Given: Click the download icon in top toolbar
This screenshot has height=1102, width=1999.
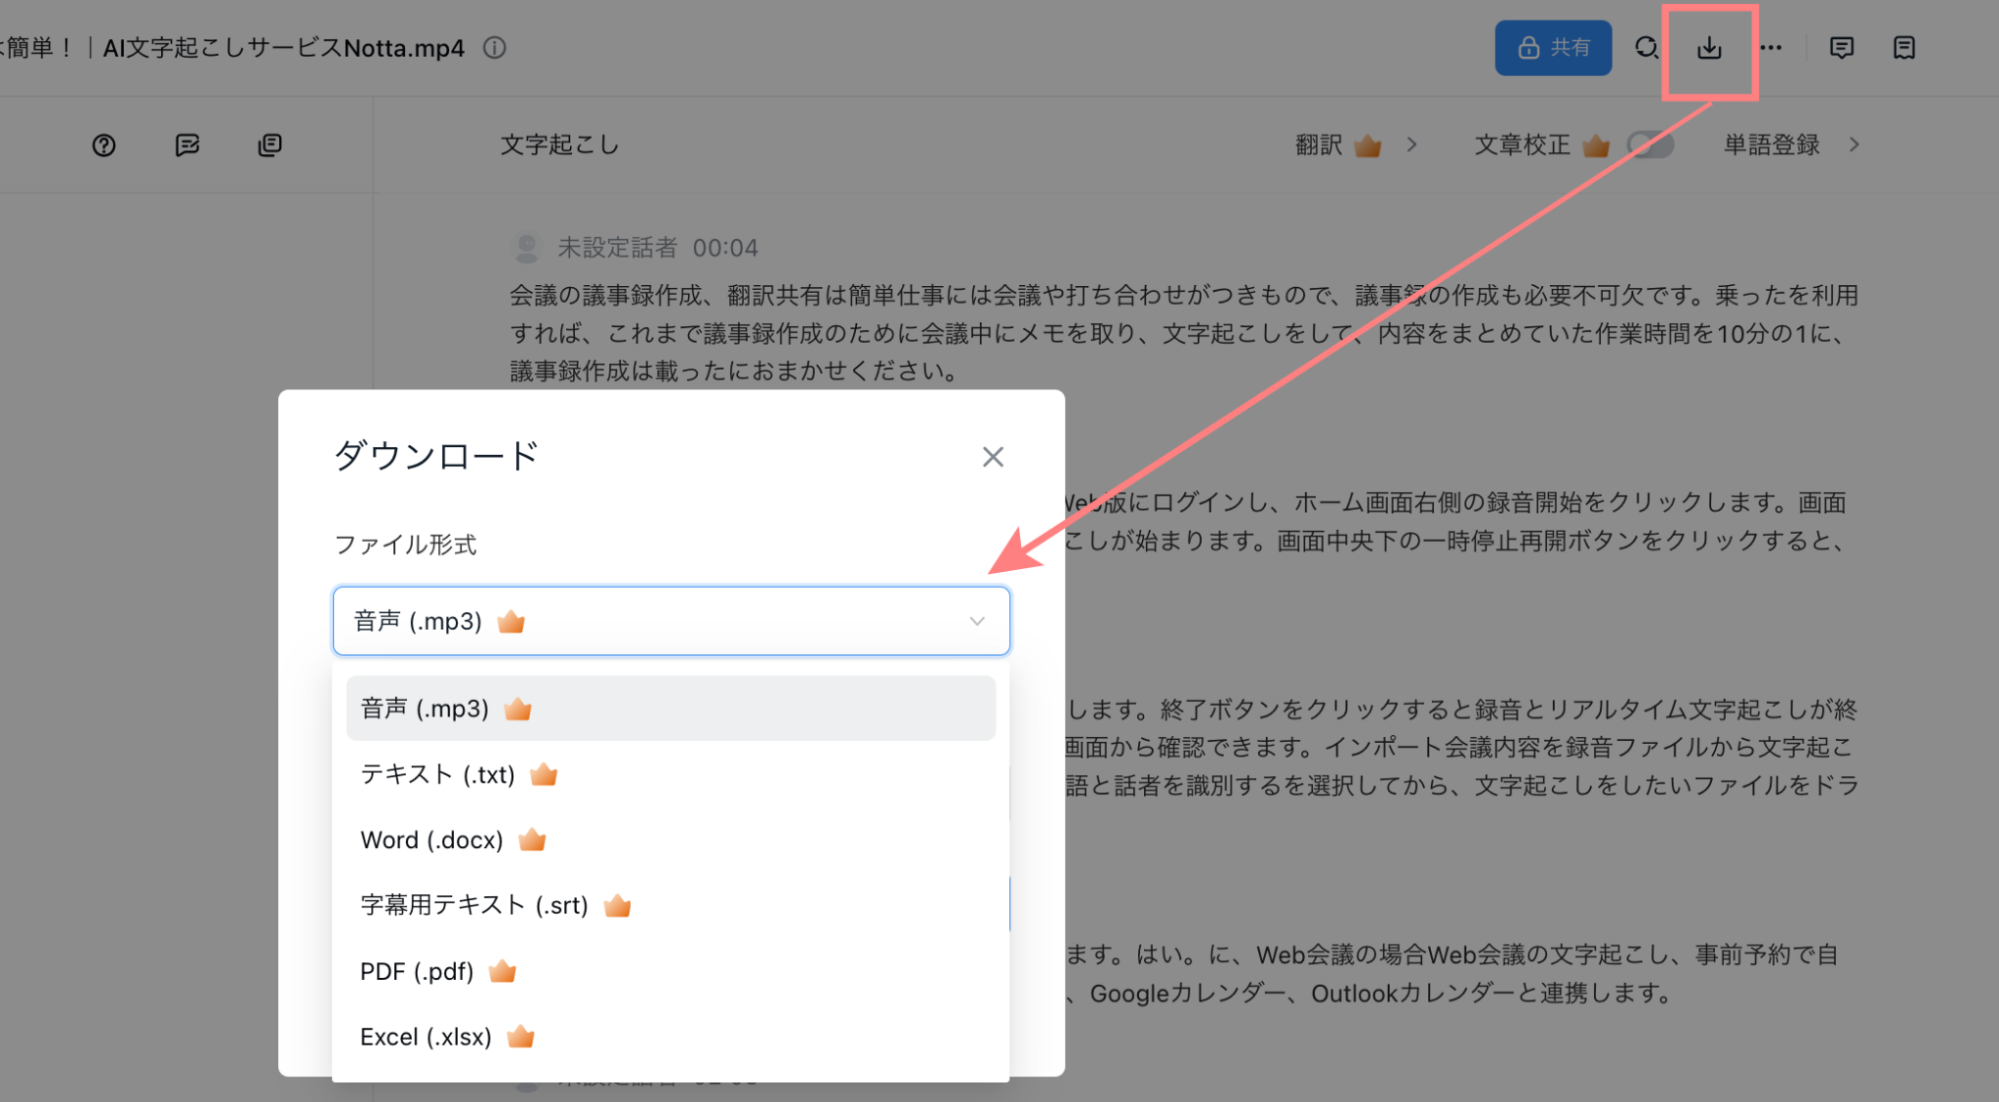Looking at the screenshot, I should pyautogui.click(x=1709, y=48).
